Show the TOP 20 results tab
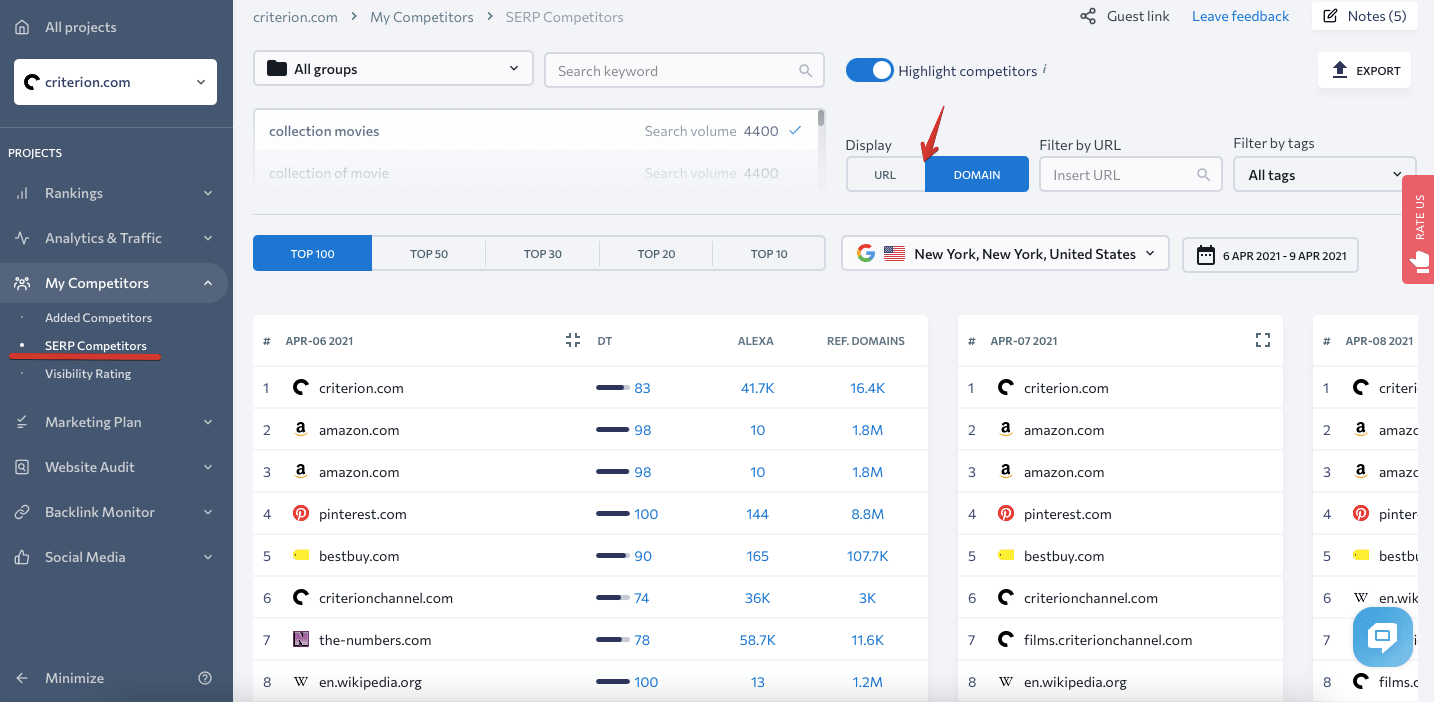This screenshot has height=702, width=1434. click(656, 254)
